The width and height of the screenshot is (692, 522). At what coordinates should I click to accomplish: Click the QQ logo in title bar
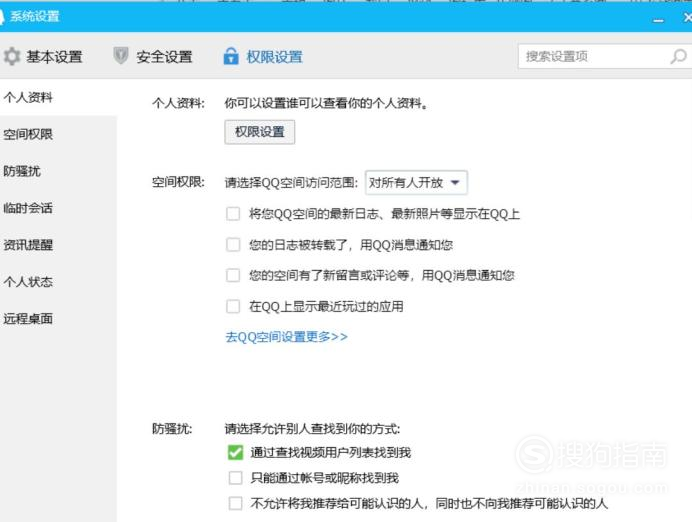coord(2,16)
